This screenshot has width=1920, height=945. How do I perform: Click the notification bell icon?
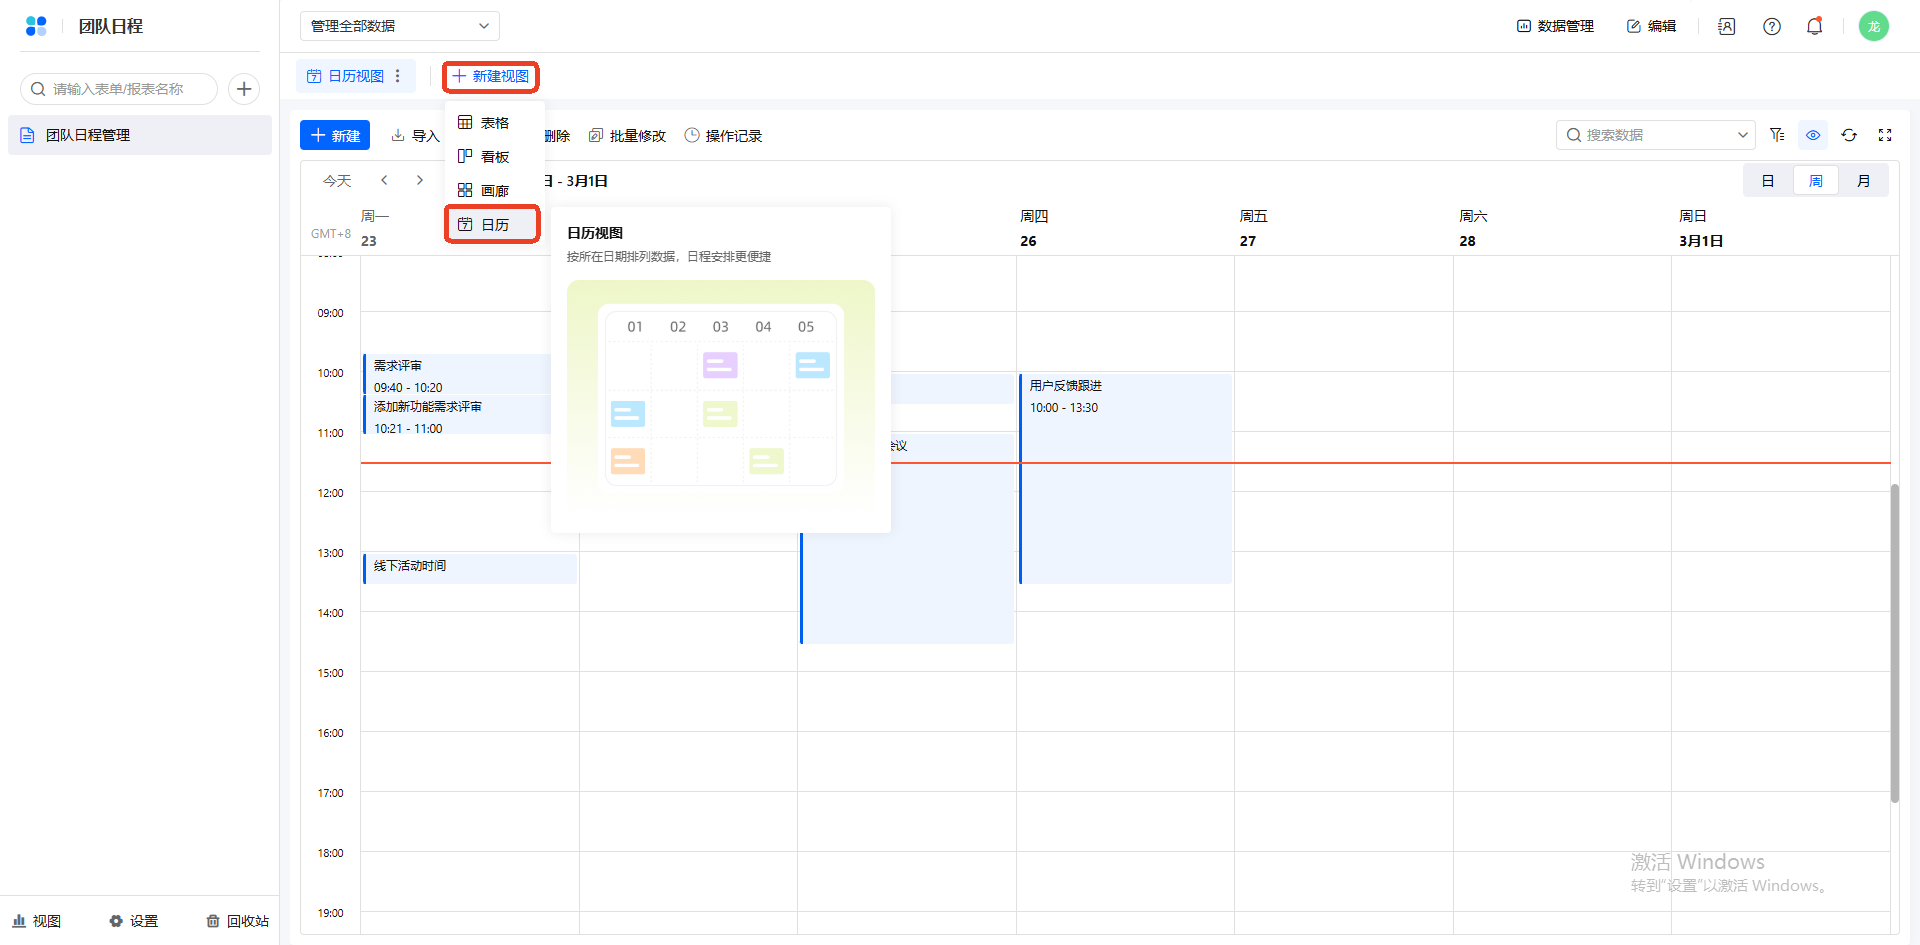point(1814,26)
